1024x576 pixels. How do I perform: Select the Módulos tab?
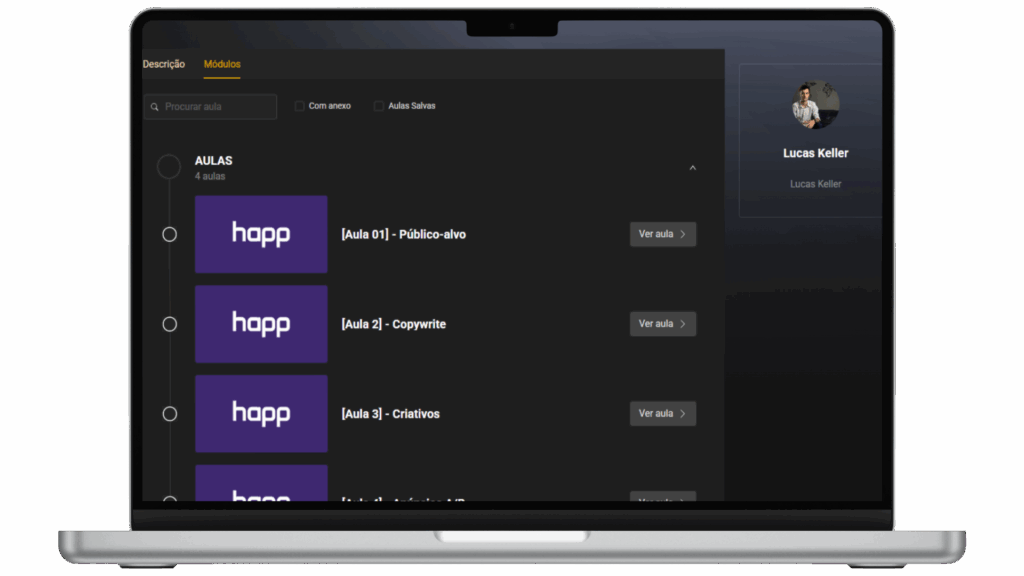coord(222,64)
